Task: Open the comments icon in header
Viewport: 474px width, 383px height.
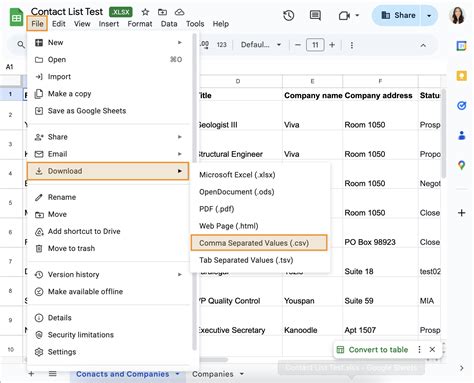Action: [x=315, y=15]
